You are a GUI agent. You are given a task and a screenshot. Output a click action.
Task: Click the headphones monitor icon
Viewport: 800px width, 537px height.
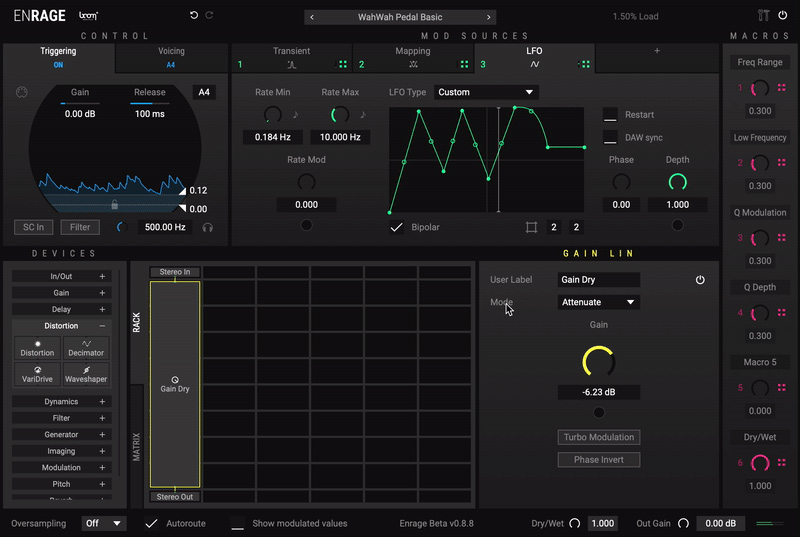point(208,227)
